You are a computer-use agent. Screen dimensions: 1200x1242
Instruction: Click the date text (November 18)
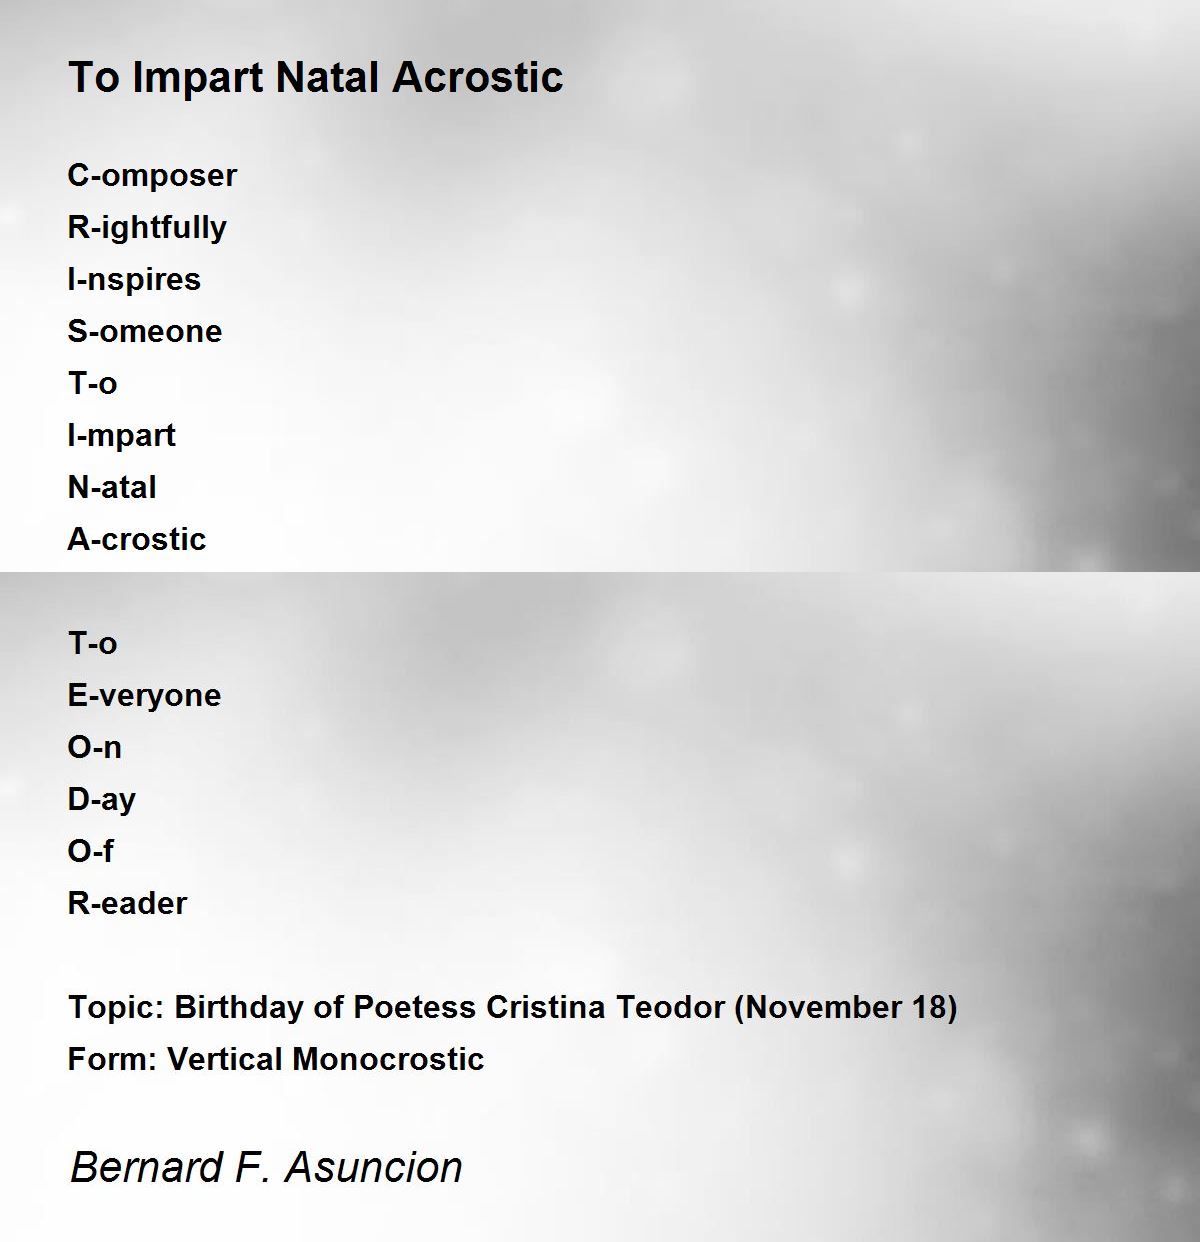point(846,1007)
